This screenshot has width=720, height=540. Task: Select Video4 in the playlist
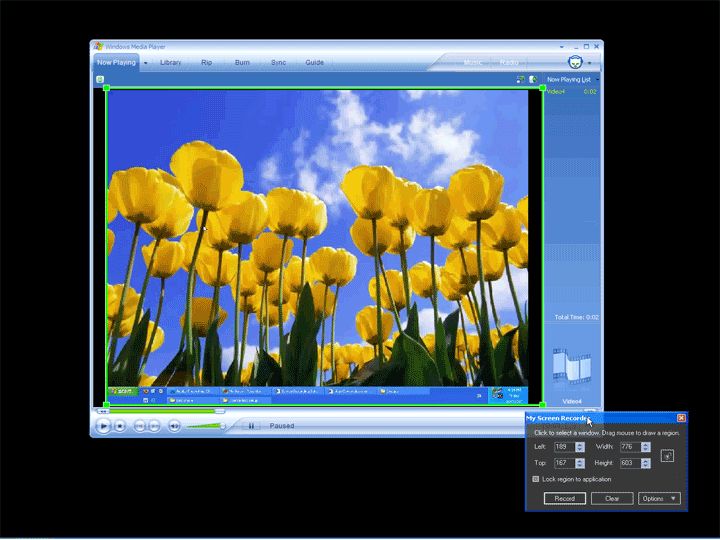pos(558,91)
